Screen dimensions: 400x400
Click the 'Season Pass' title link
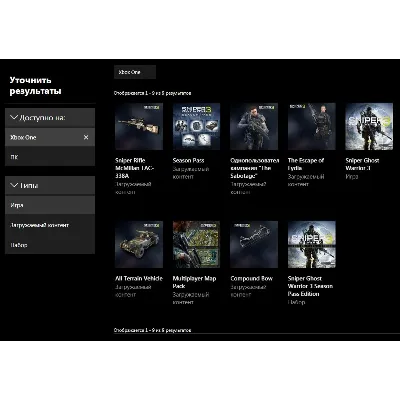pyautogui.click(x=188, y=160)
